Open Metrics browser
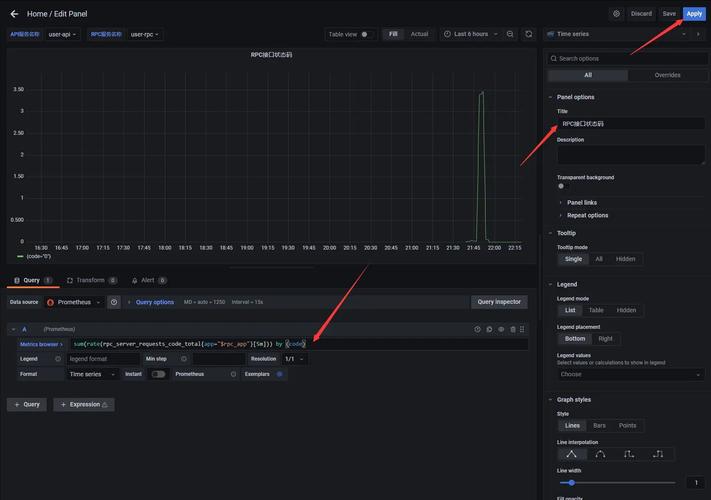711x500 pixels. (41, 344)
